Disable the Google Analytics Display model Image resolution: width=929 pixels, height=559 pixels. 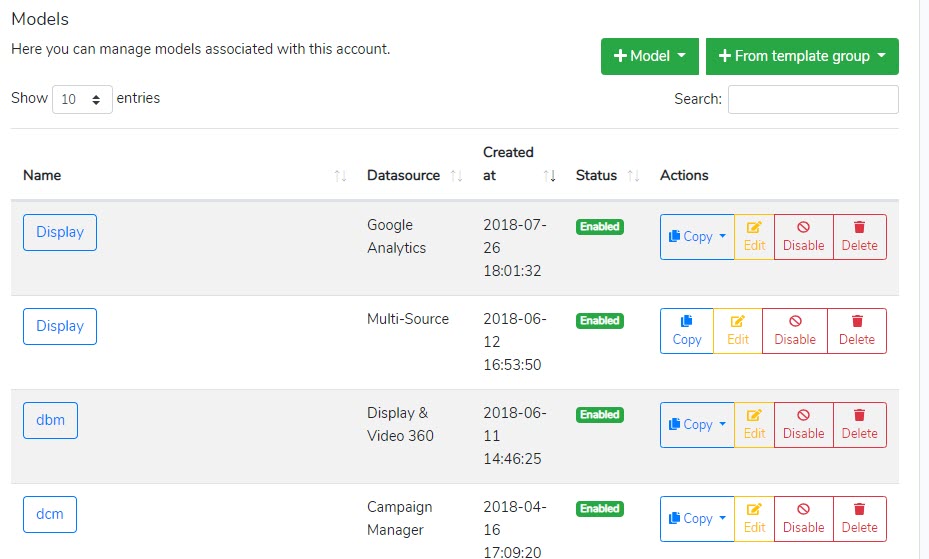[803, 237]
